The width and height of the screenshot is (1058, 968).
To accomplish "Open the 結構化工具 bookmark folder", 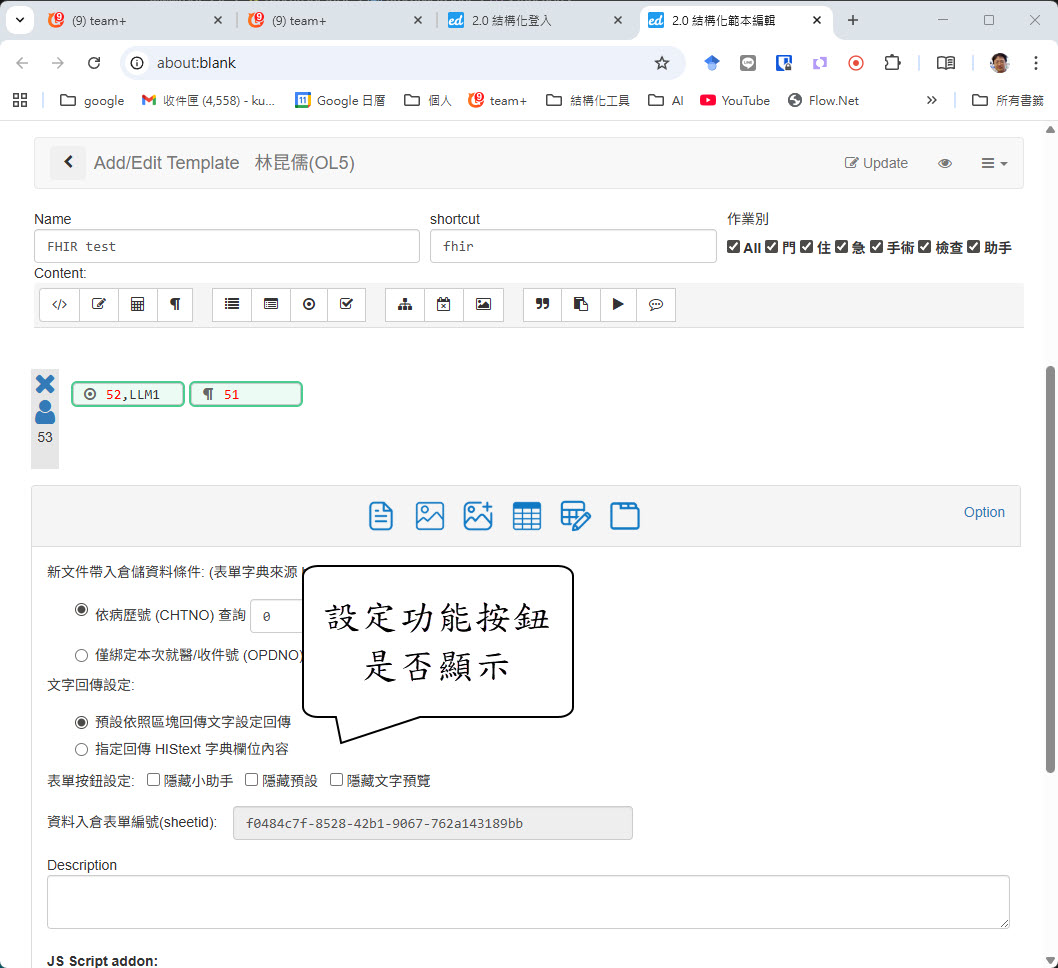I will (x=588, y=100).
